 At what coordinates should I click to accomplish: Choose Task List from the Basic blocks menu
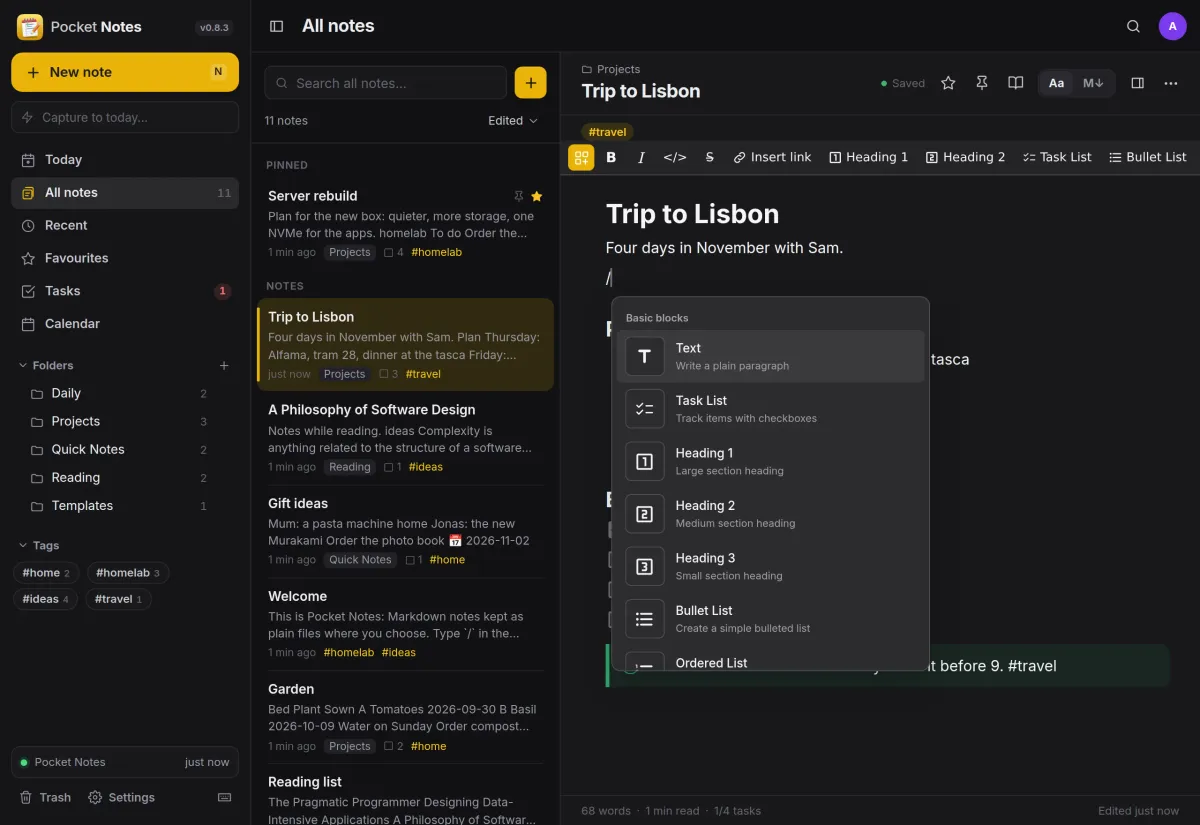(x=770, y=409)
